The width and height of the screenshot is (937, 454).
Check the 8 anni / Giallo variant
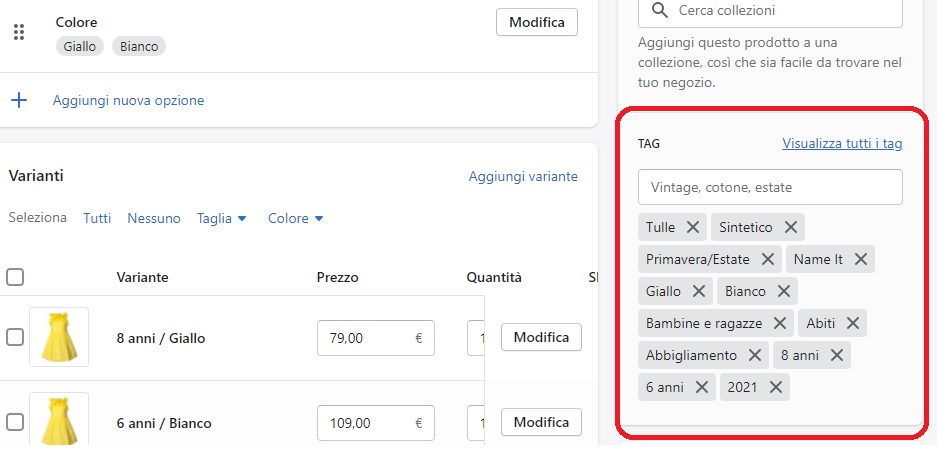[15, 338]
